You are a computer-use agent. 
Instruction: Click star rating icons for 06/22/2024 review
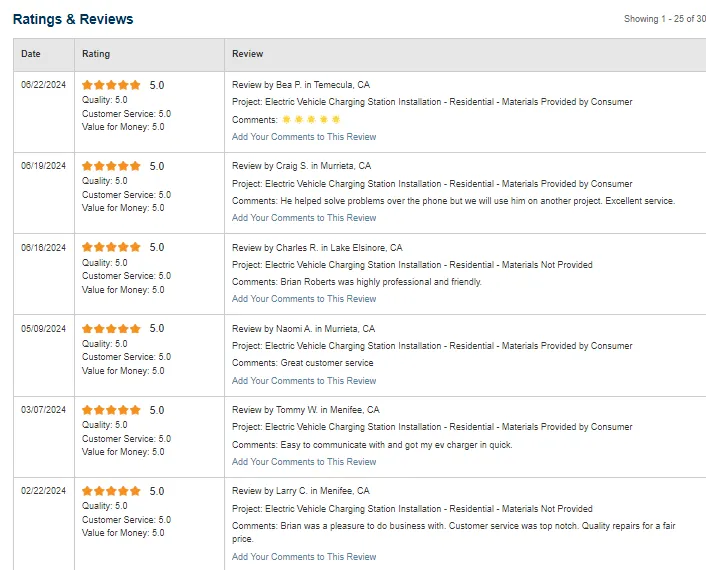coord(111,86)
